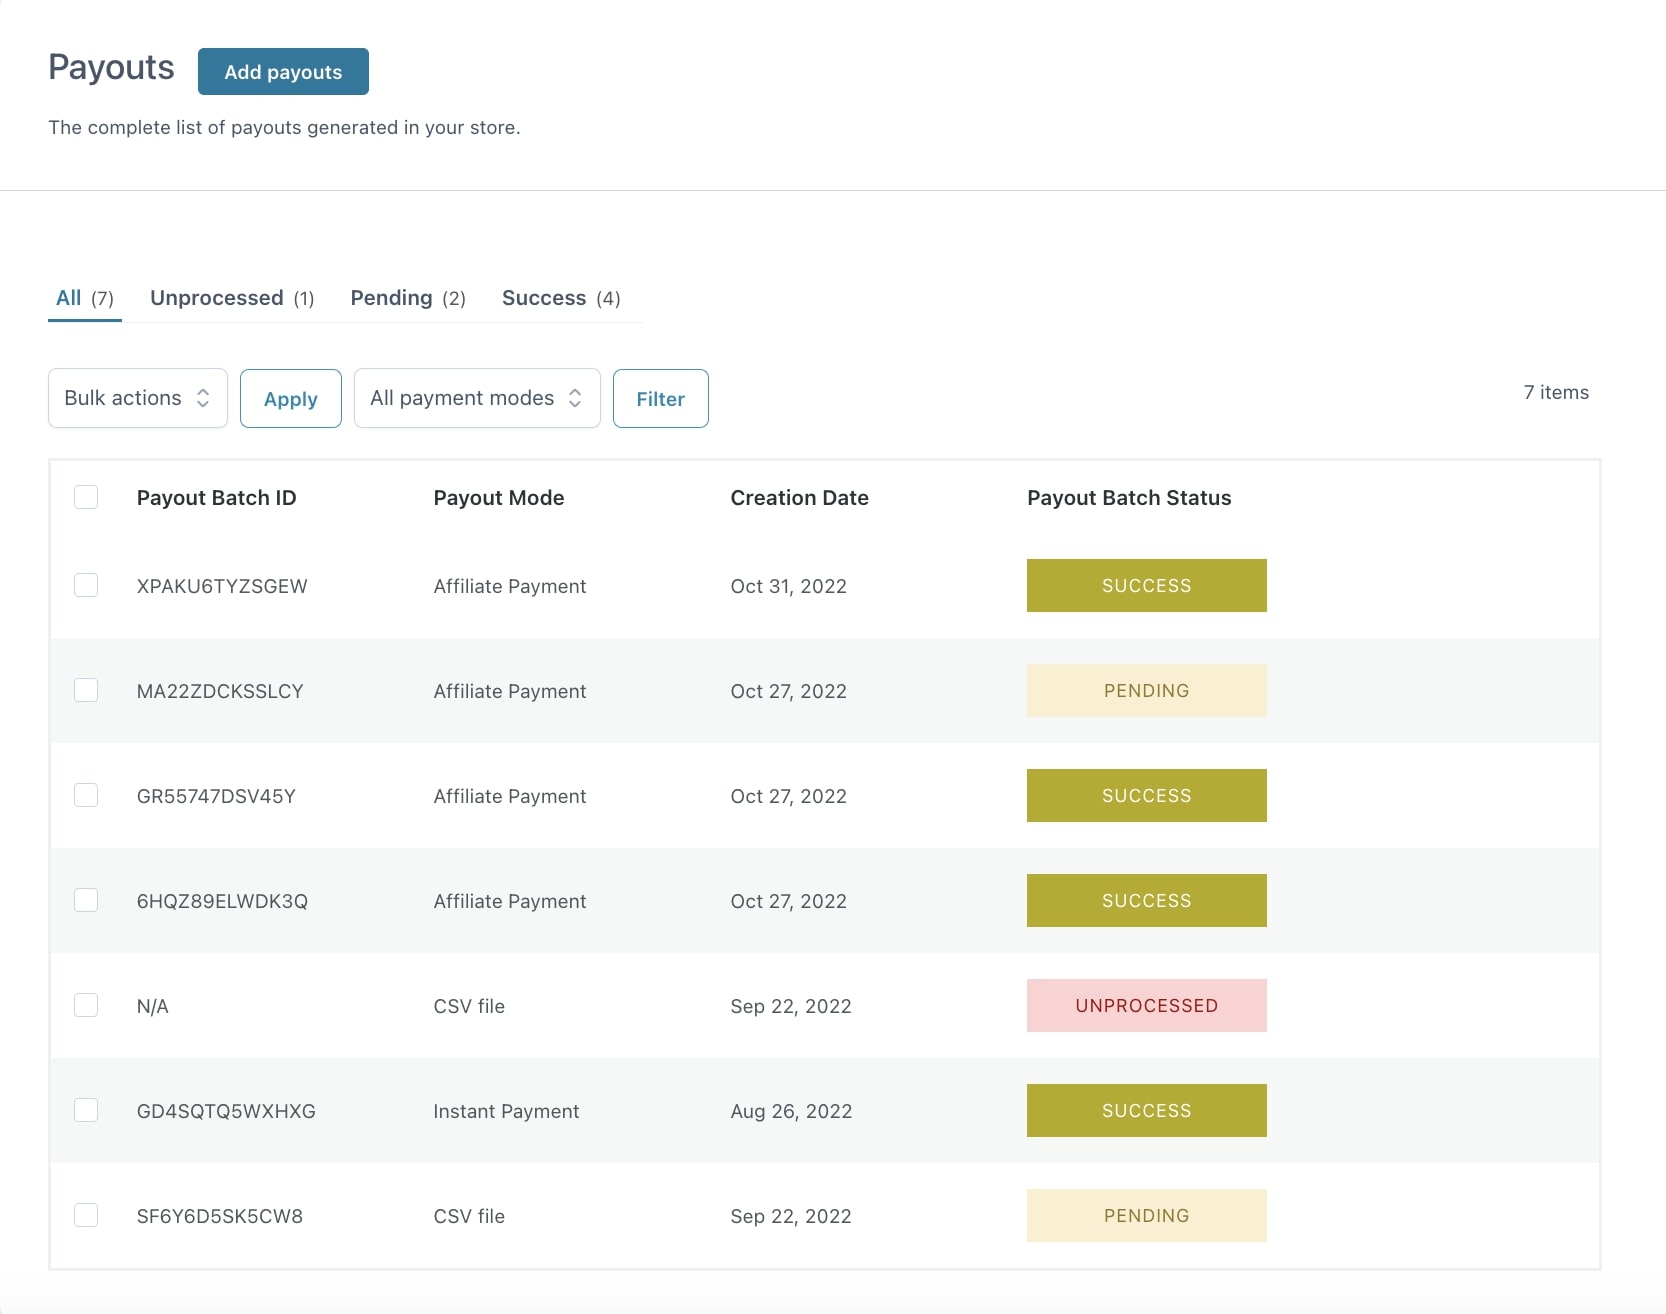Expand the Bulk actions dropdown
The image size is (1666, 1314).
[x=138, y=398]
